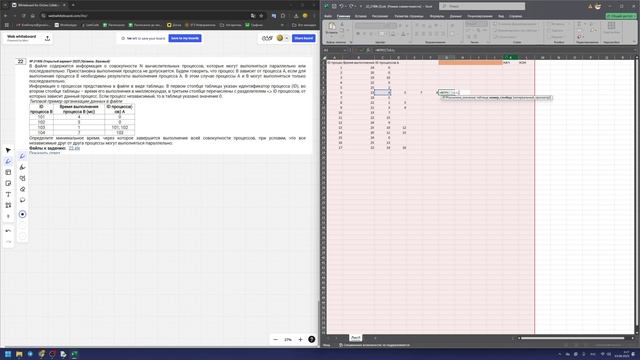Open user avatar dropdown on whiteboard
This screenshot has height=360, width=640.
287,38
